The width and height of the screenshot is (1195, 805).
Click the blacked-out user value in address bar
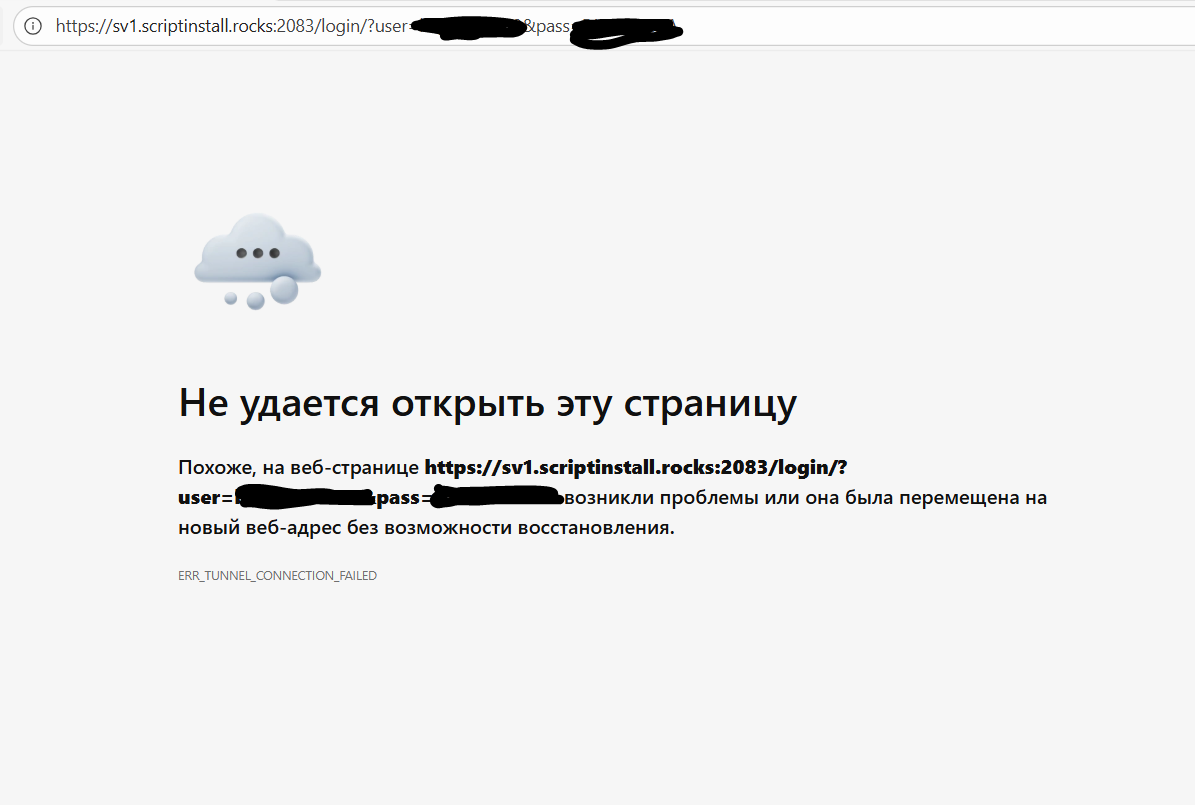pos(466,27)
